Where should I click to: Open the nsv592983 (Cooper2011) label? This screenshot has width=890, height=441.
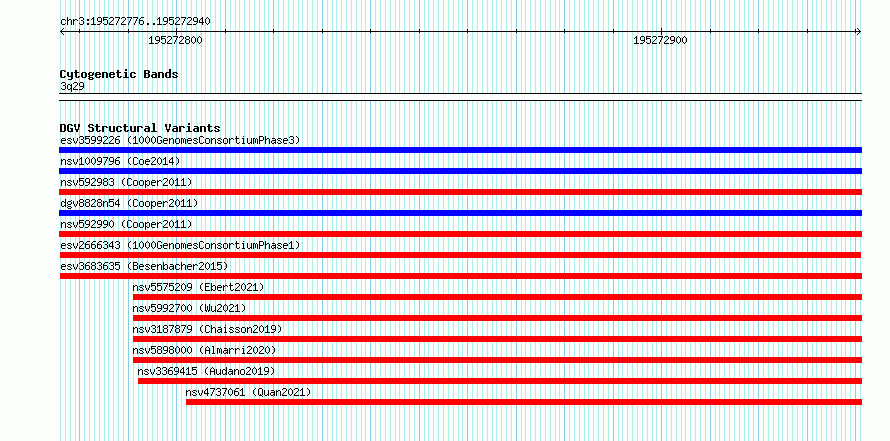pyautogui.click(x=126, y=182)
